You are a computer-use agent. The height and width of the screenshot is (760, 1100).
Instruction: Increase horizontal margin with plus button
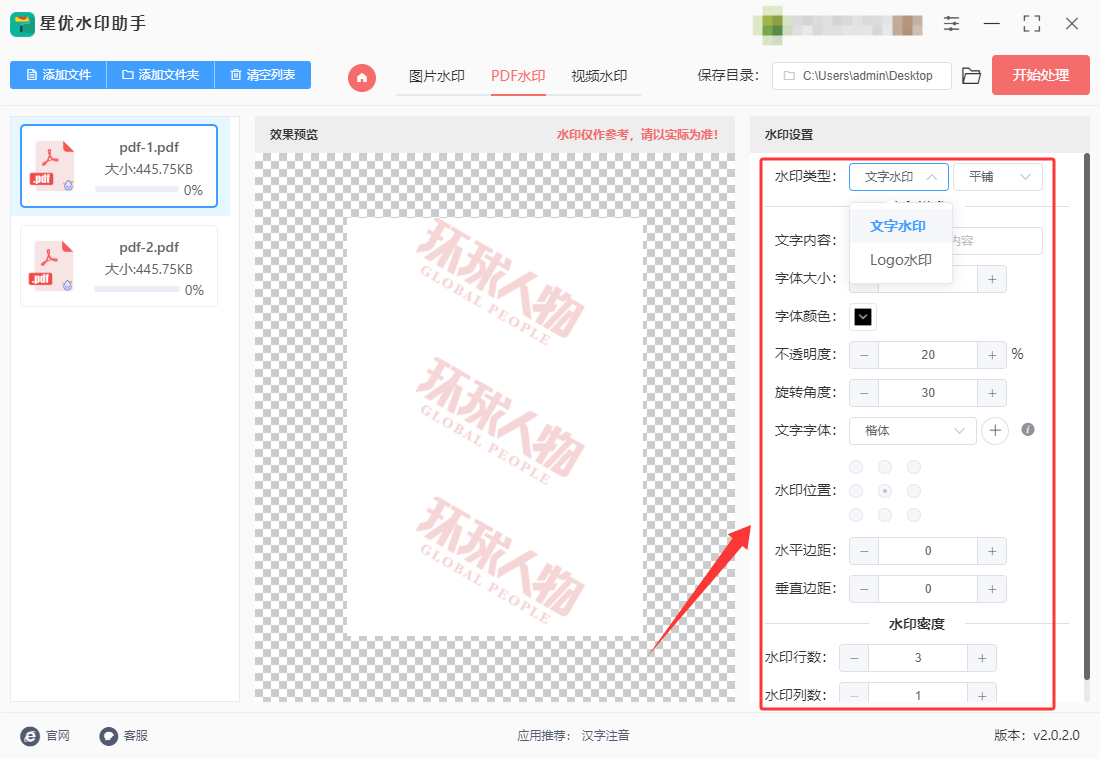[992, 551]
